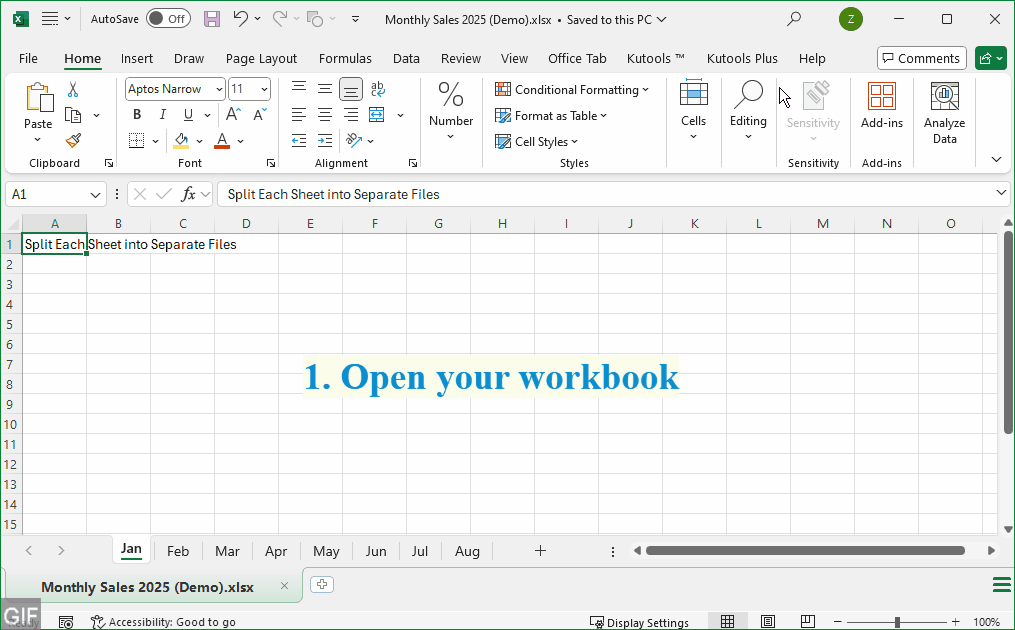Screen dimensions: 1015x630
Task: Click the zoom slider handle
Action: (897, 622)
